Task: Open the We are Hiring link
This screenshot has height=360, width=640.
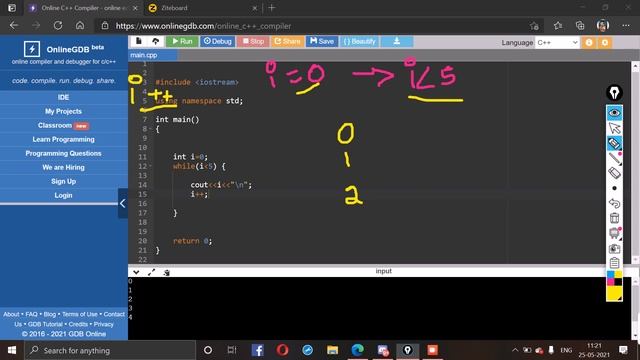Action: coord(63,167)
